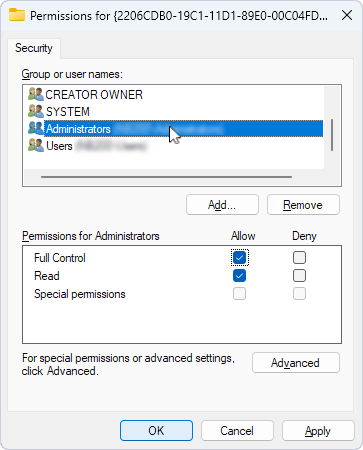Click the Users group icon
This screenshot has width=363, height=450.
[x=36, y=145]
